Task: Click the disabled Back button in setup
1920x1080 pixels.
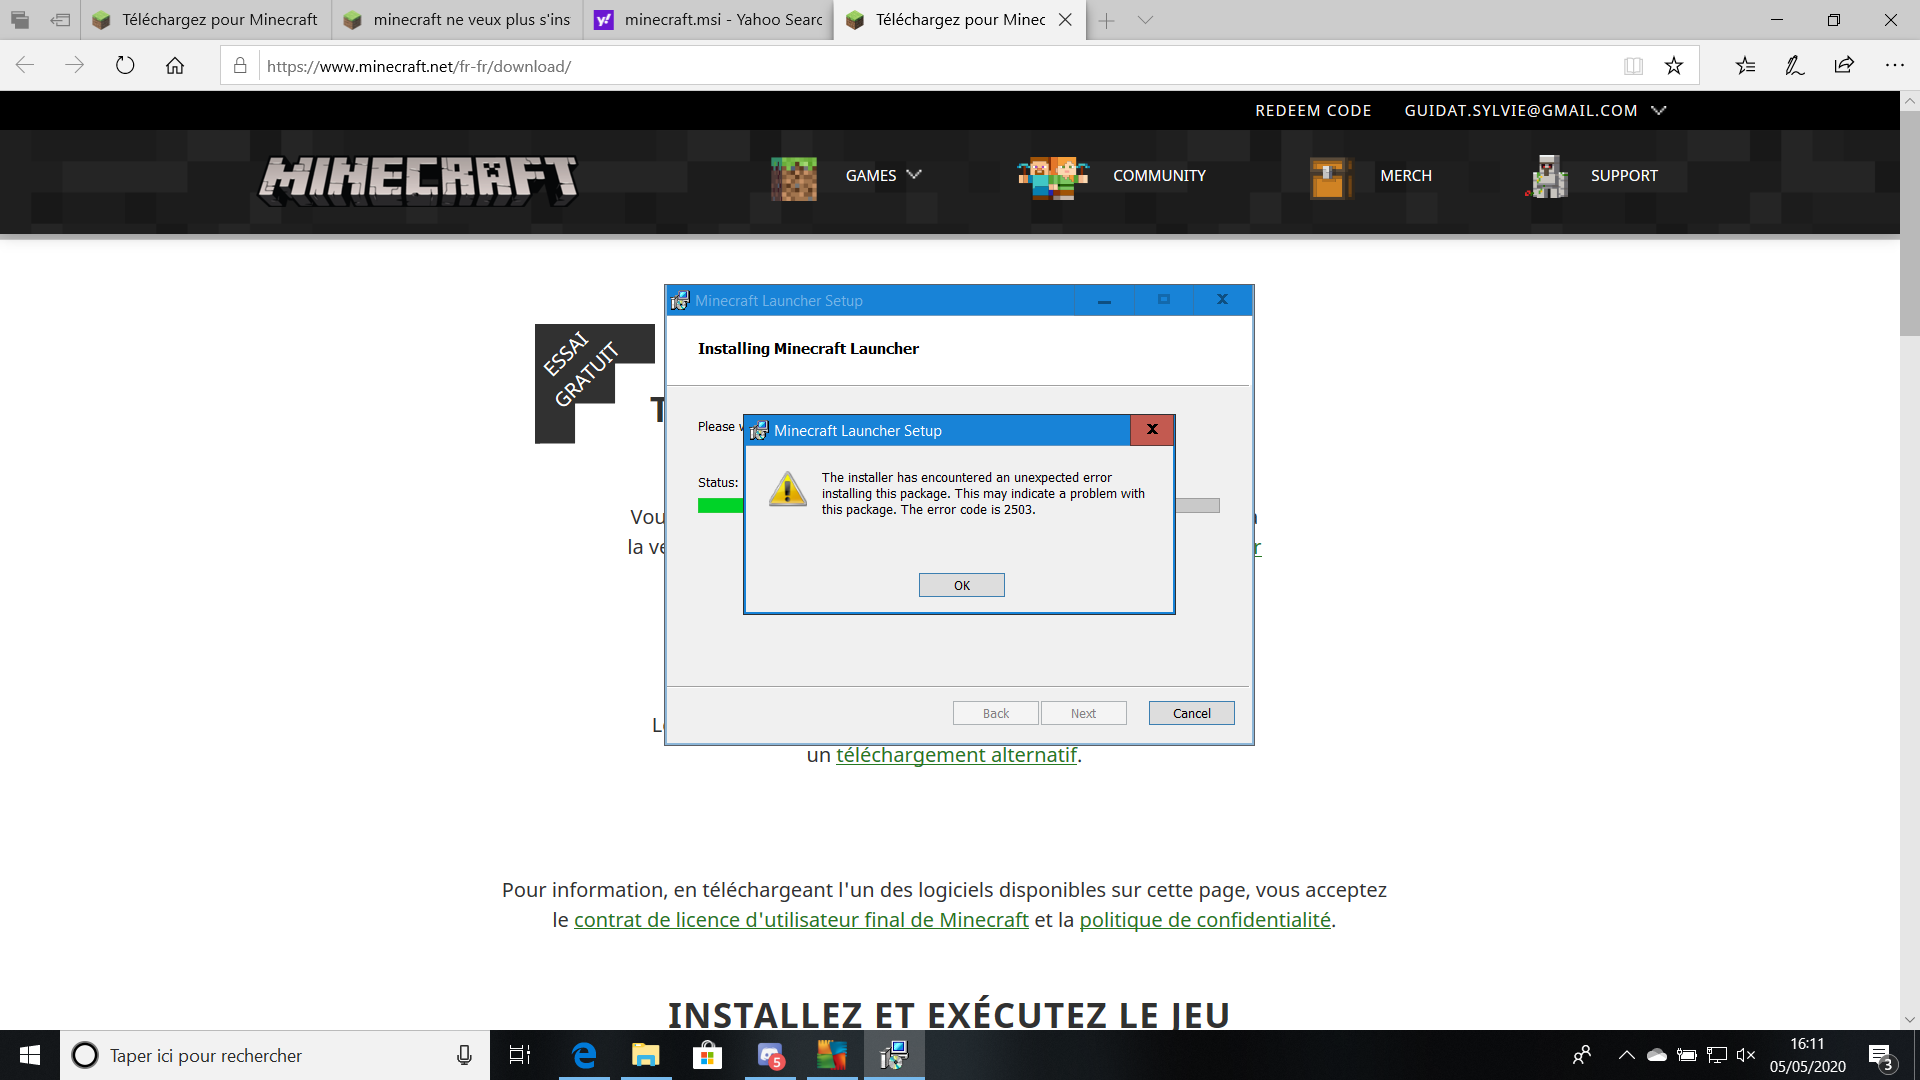Action: 995,713
